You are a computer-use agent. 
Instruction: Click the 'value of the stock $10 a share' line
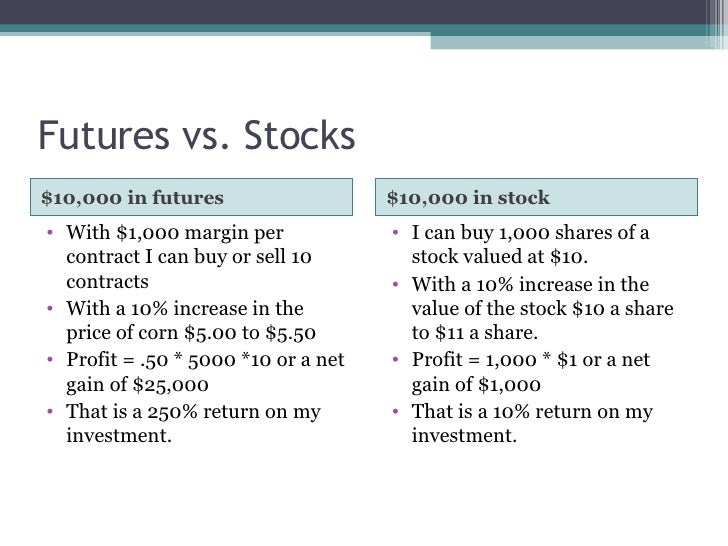[542, 308]
